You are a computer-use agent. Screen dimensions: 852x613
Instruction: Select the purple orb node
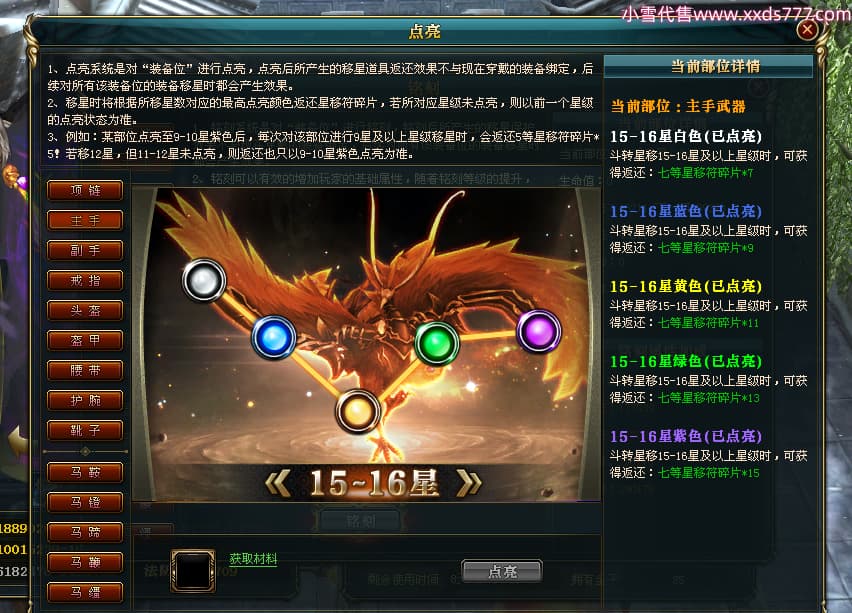538,331
